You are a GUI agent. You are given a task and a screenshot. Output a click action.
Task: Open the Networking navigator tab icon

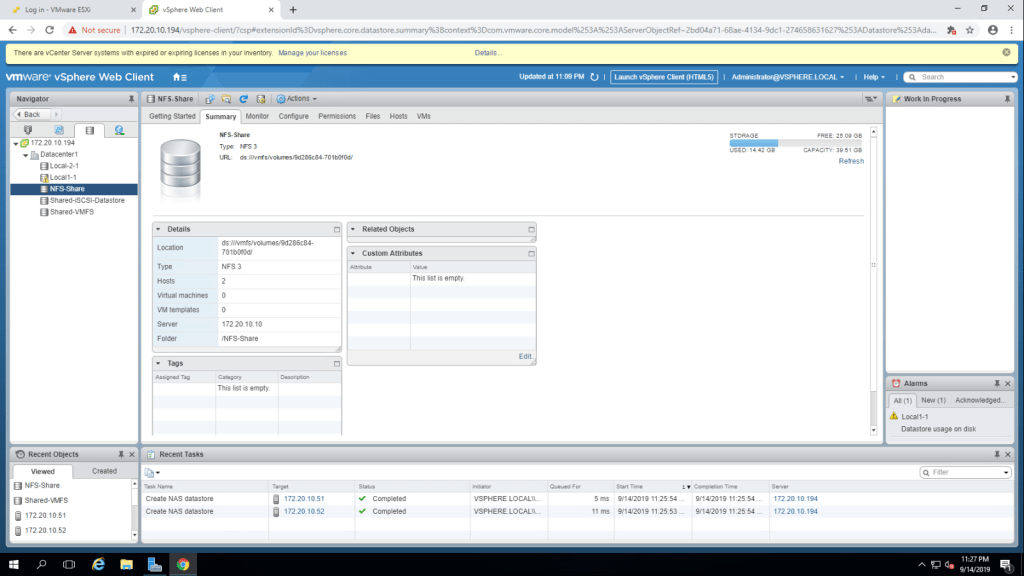click(119, 130)
